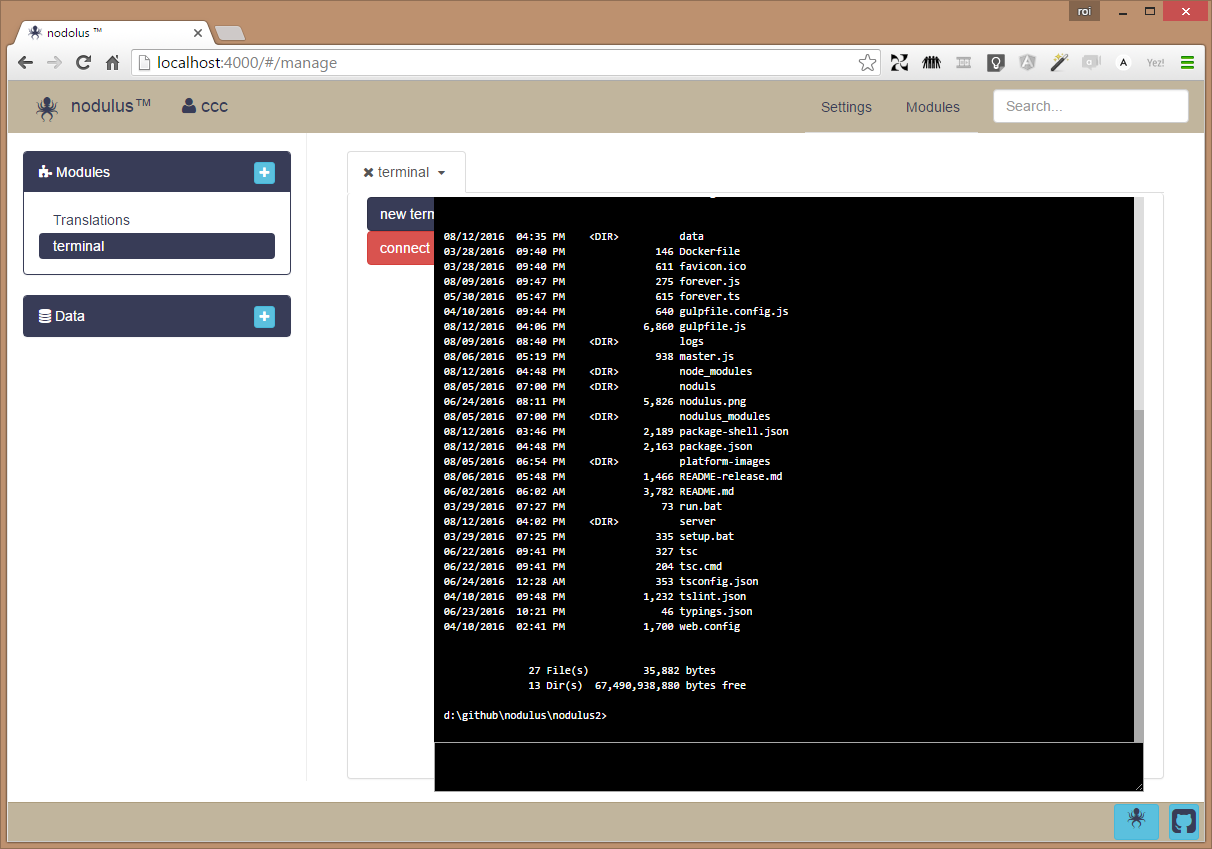
Task: Open Chrome hamburger menu
Action: pos(1187,62)
